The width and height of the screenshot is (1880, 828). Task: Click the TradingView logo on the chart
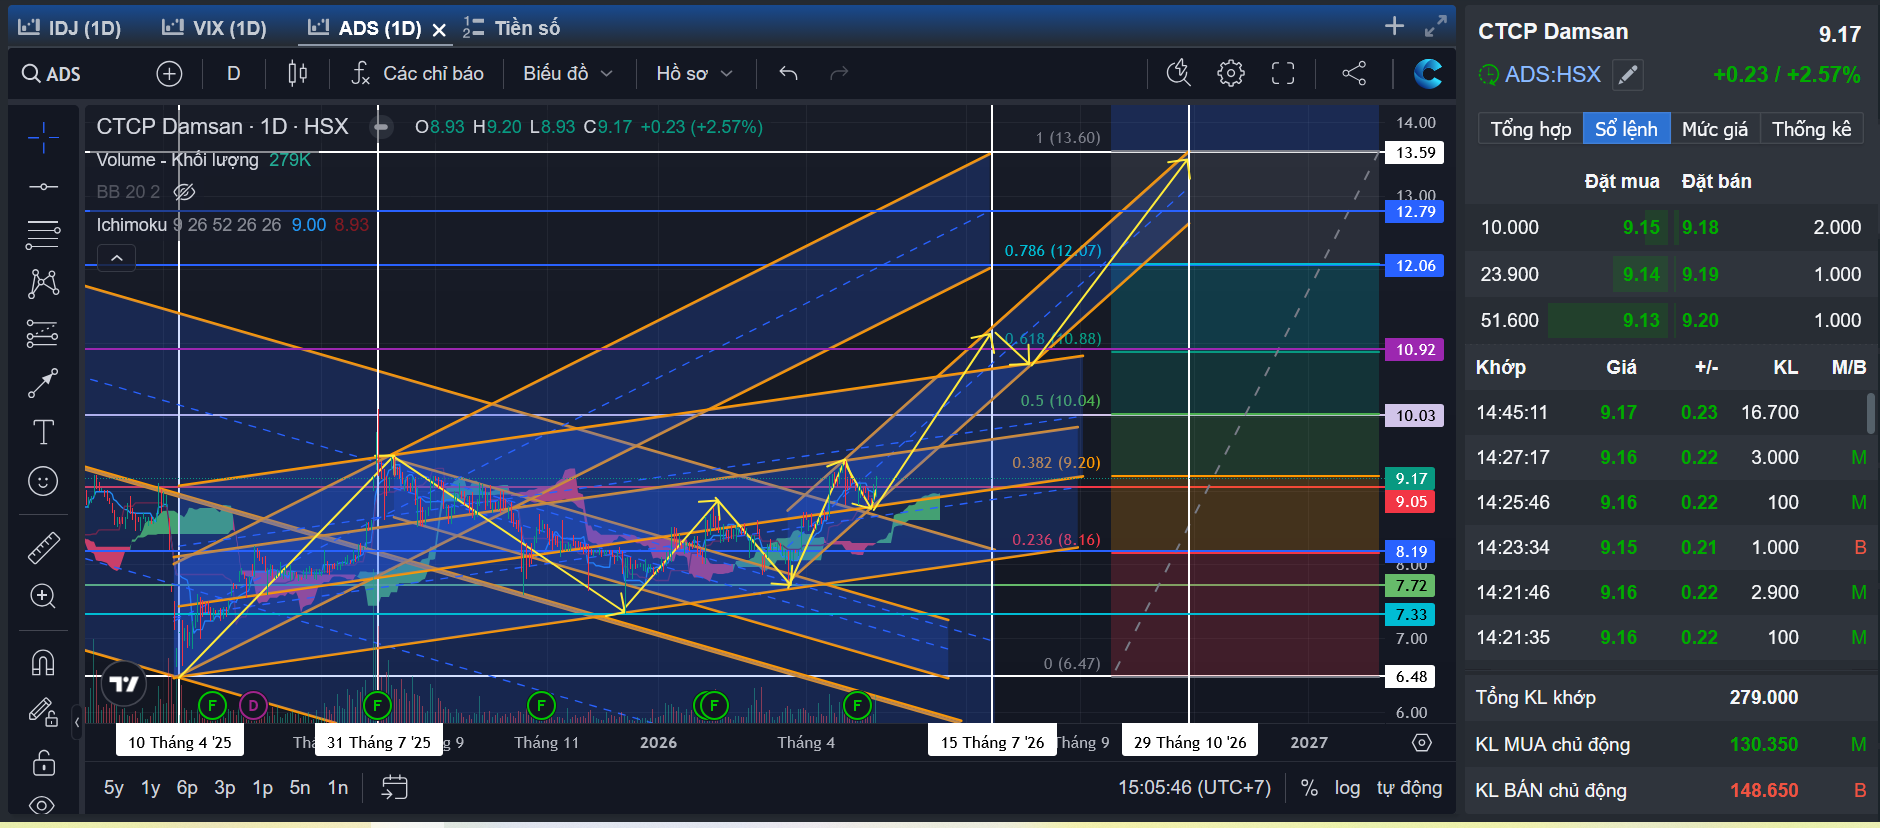[124, 684]
